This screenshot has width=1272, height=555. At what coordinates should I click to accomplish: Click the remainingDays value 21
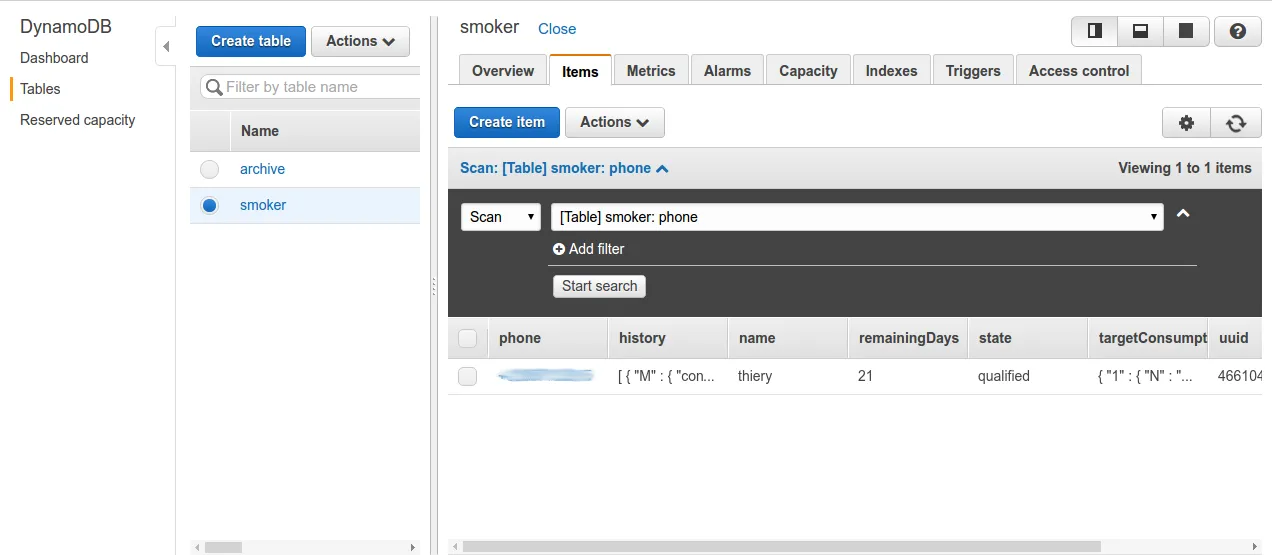point(866,376)
